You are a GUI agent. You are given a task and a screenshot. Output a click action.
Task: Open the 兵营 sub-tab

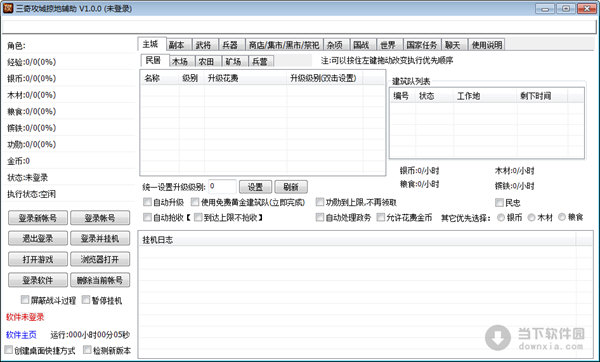(261, 61)
